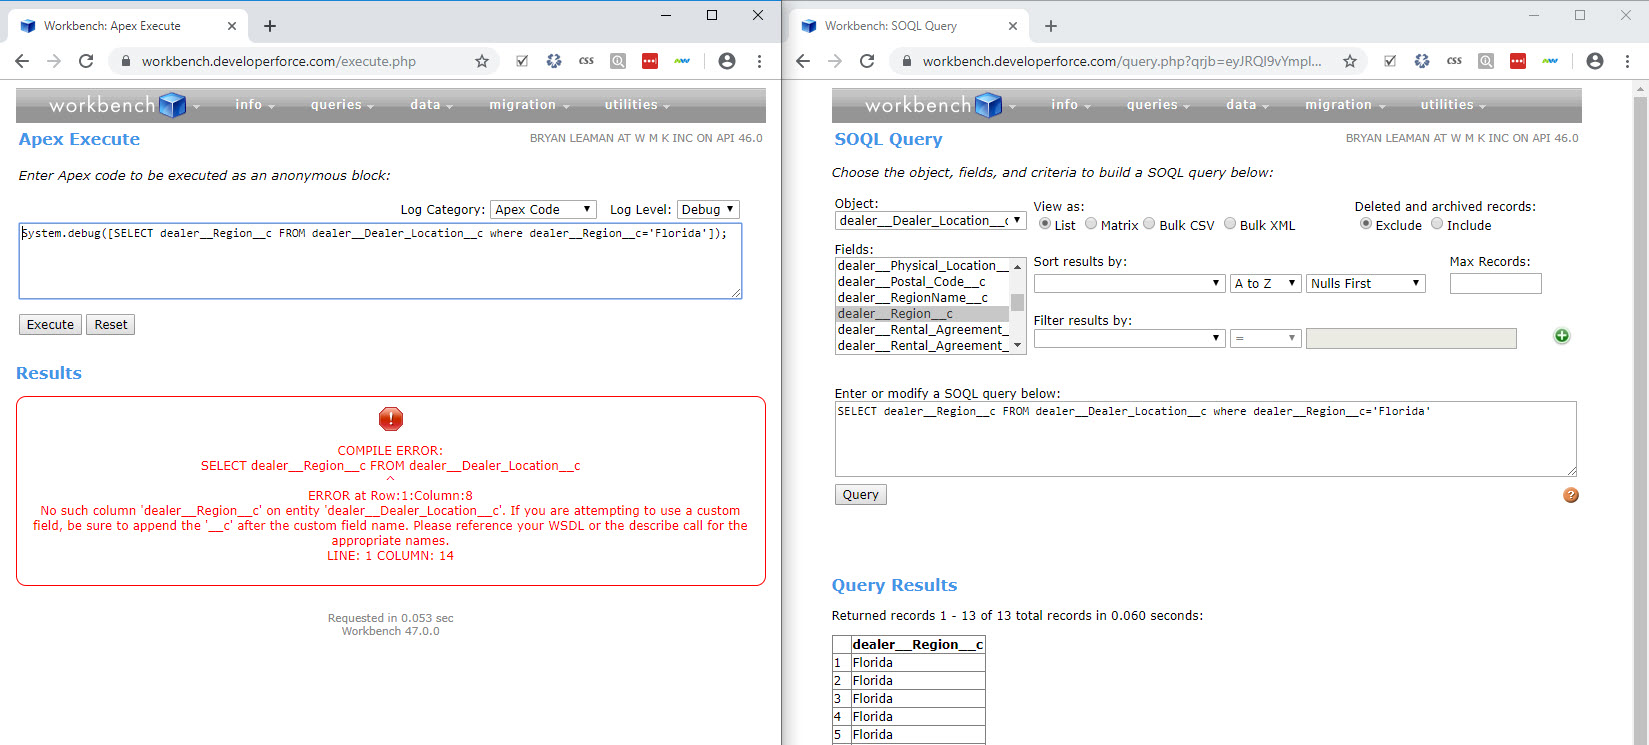Open Chrome menu dots in right browser
1649x745 pixels.
[x=1627, y=61]
